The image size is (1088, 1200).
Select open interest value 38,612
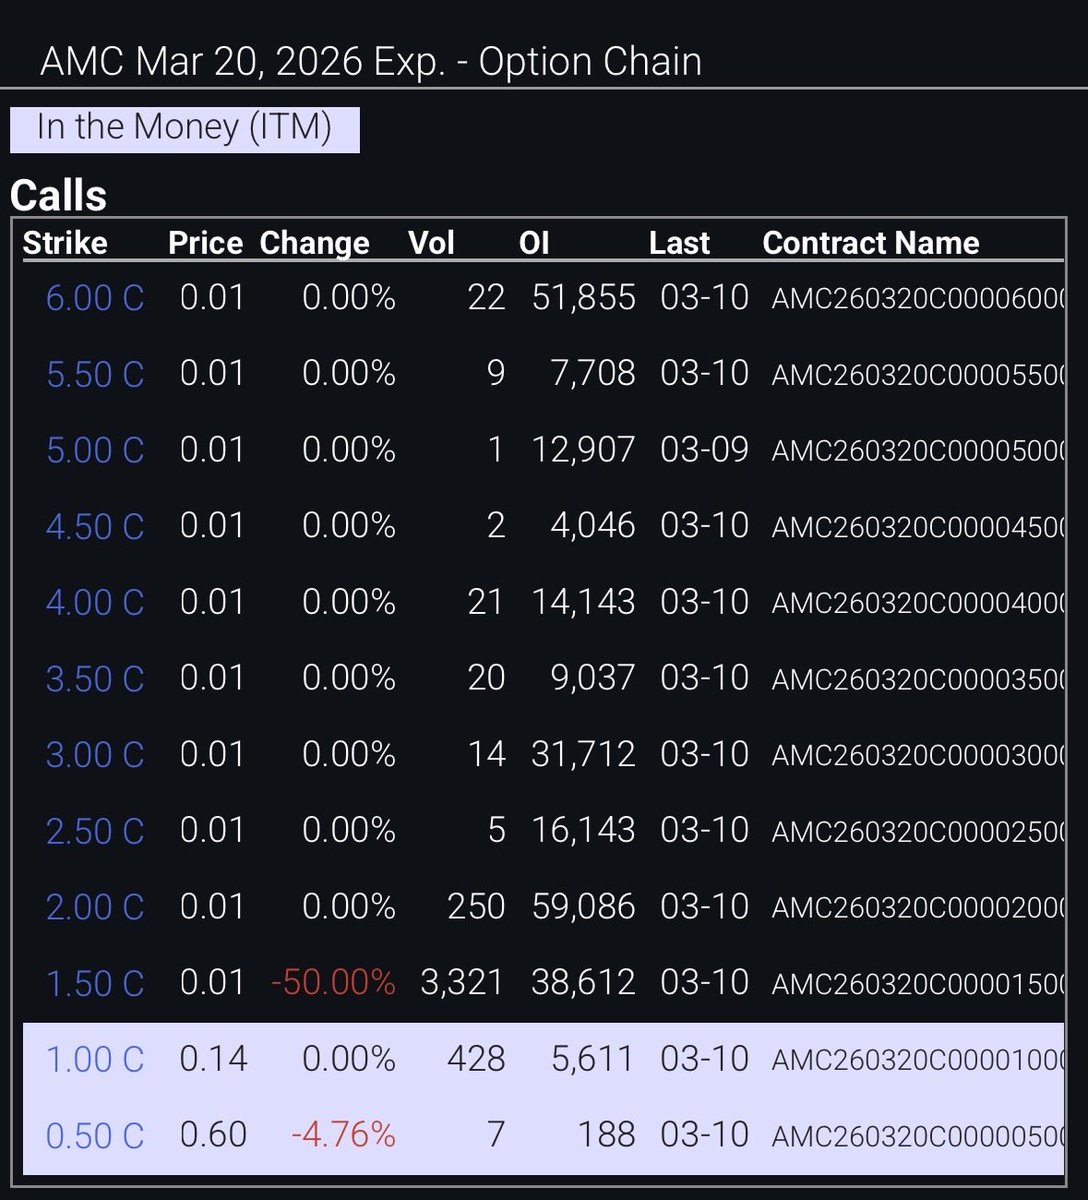pyautogui.click(x=583, y=983)
